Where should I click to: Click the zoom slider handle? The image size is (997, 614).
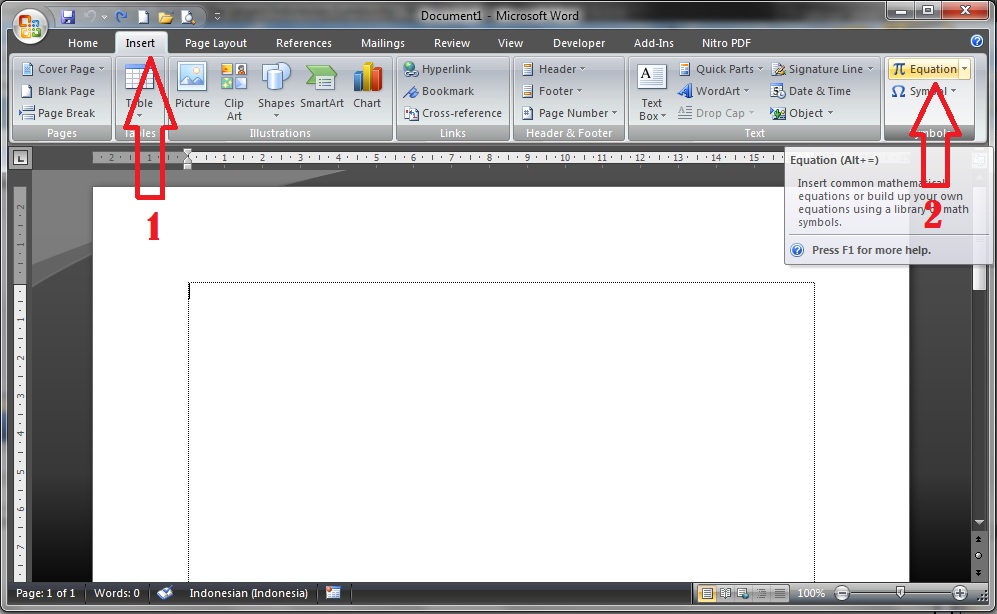click(900, 592)
